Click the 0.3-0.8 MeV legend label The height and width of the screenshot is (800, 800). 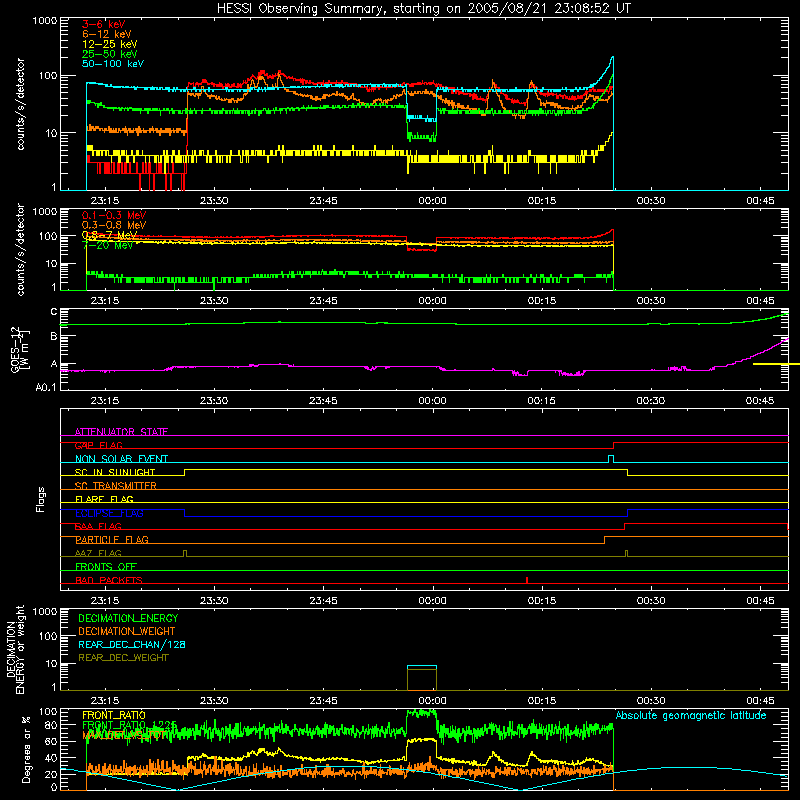pos(114,225)
